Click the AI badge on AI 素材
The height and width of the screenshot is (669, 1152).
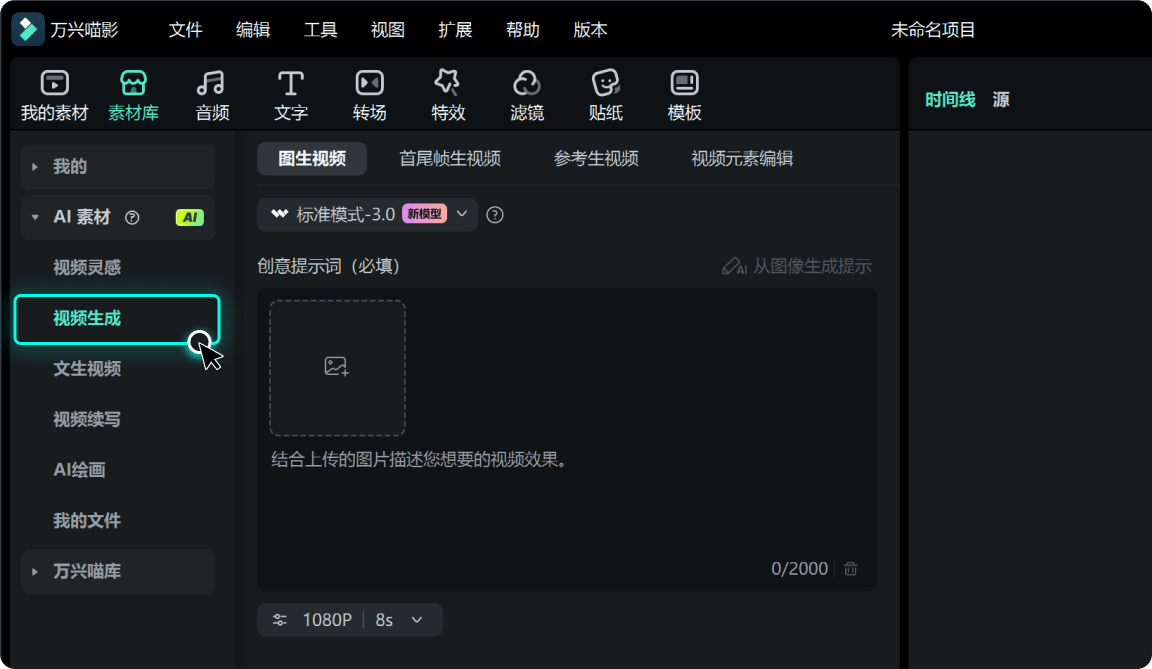pyautogui.click(x=190, y=217)
